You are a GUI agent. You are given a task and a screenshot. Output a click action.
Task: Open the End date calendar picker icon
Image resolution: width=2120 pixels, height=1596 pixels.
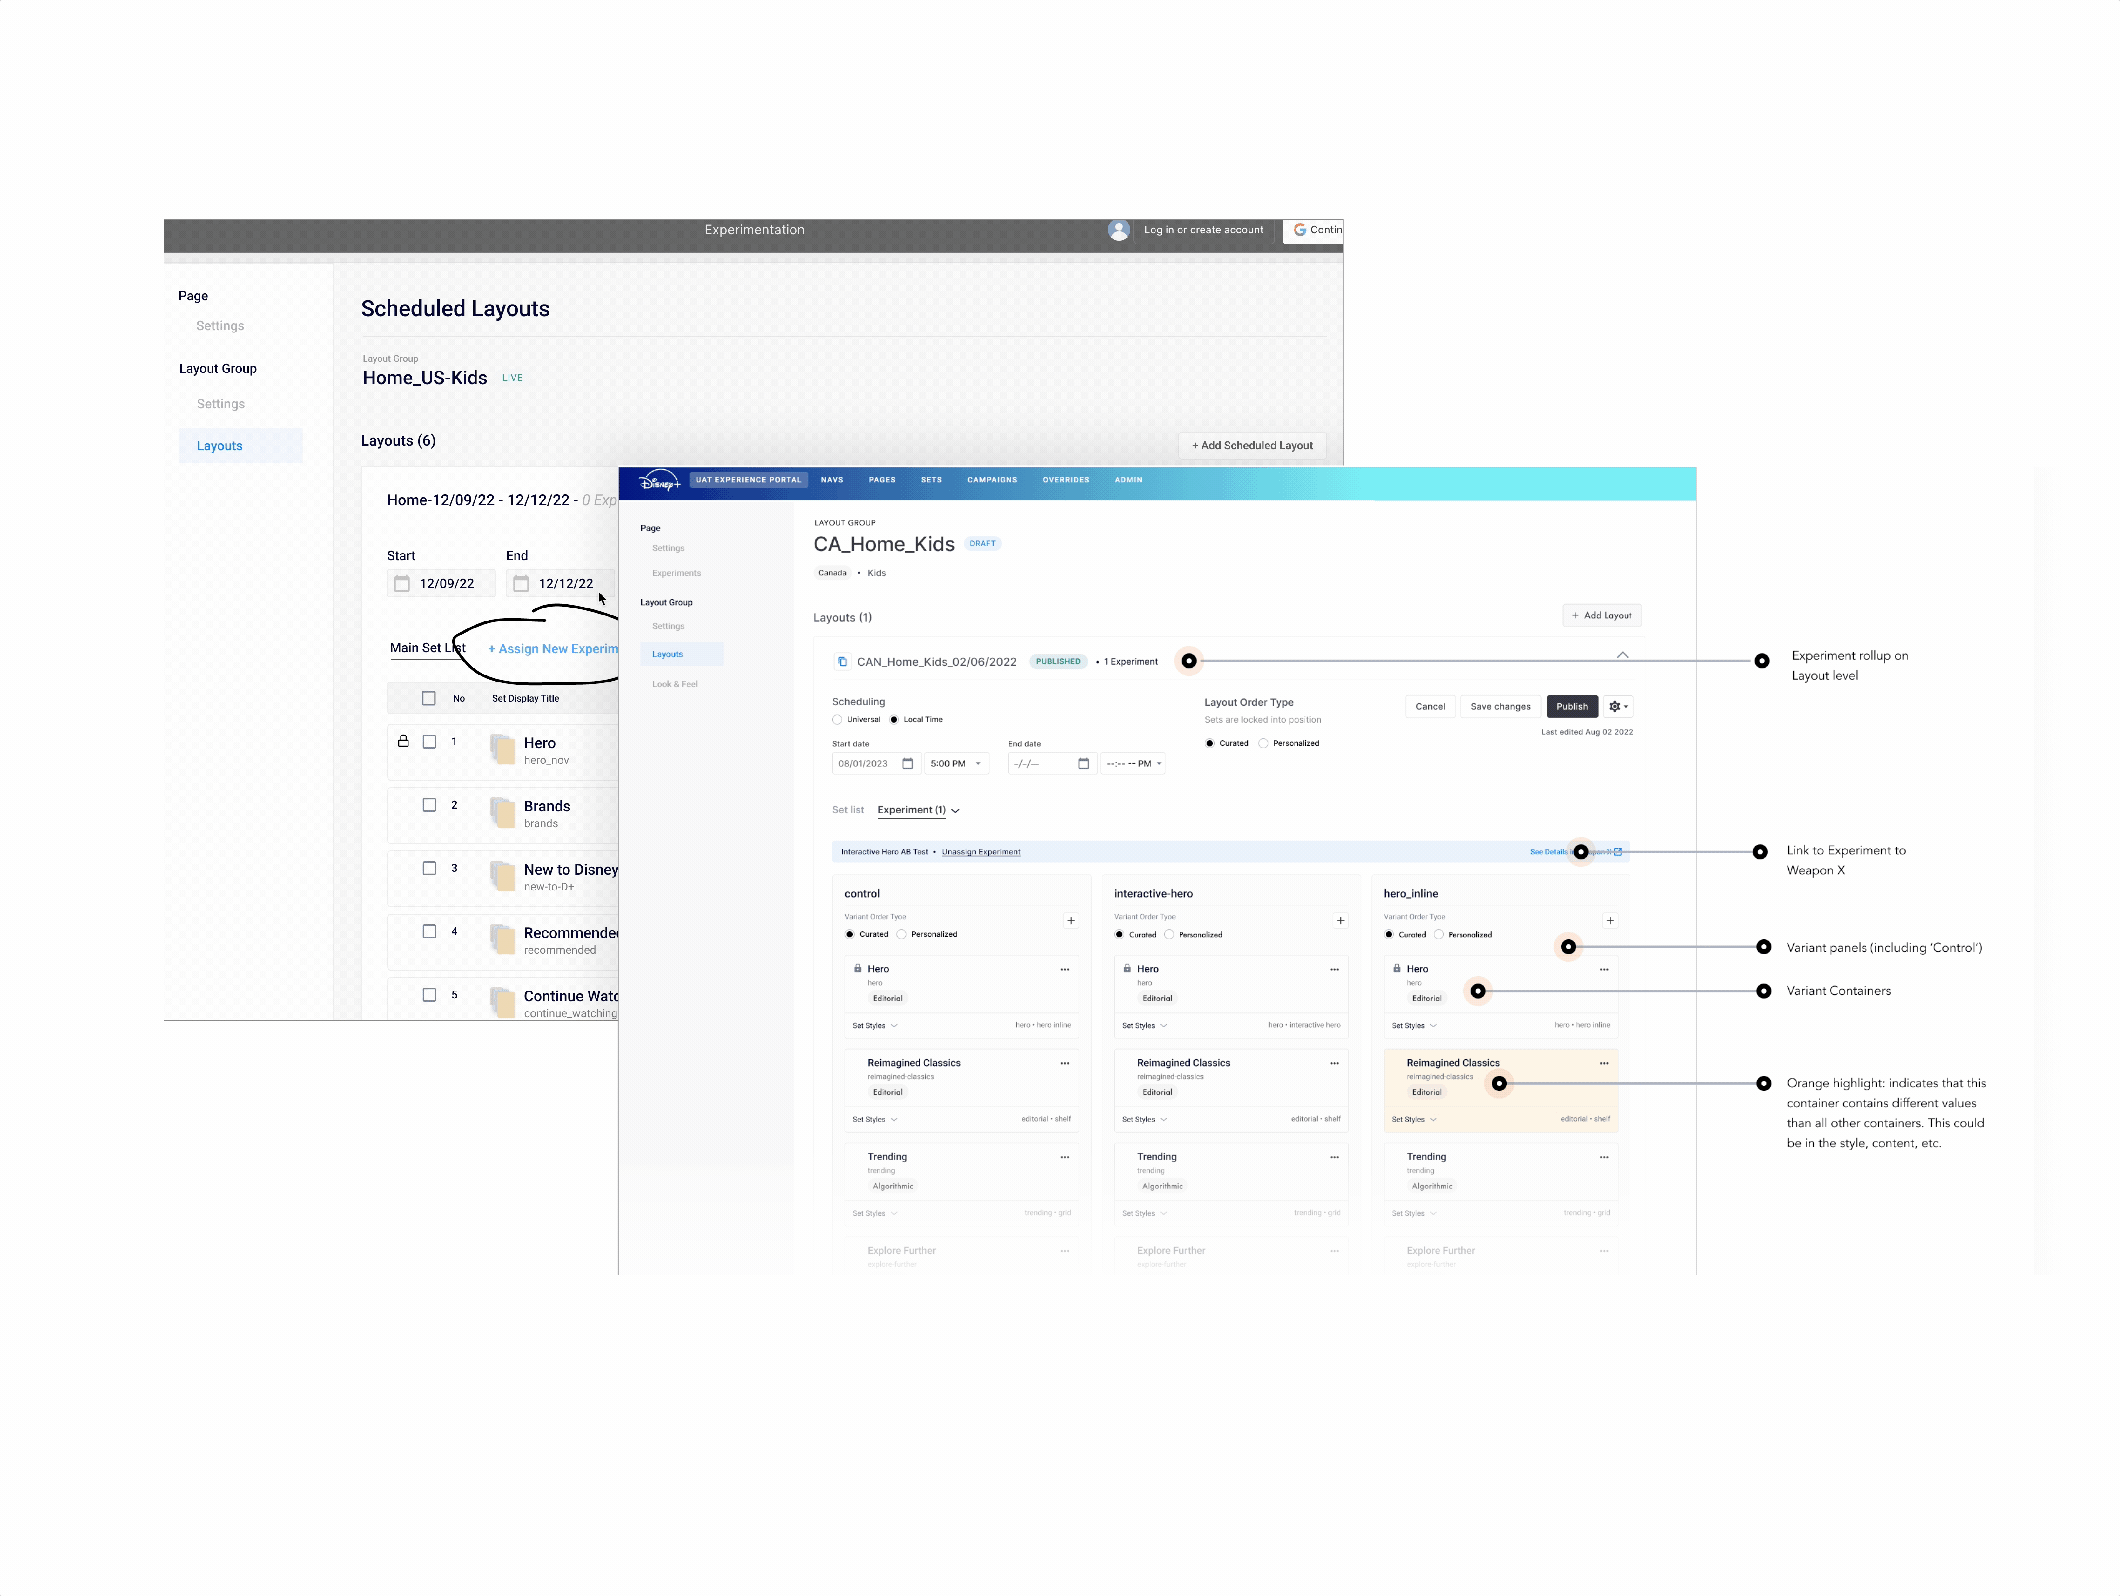coord(1084,764)
